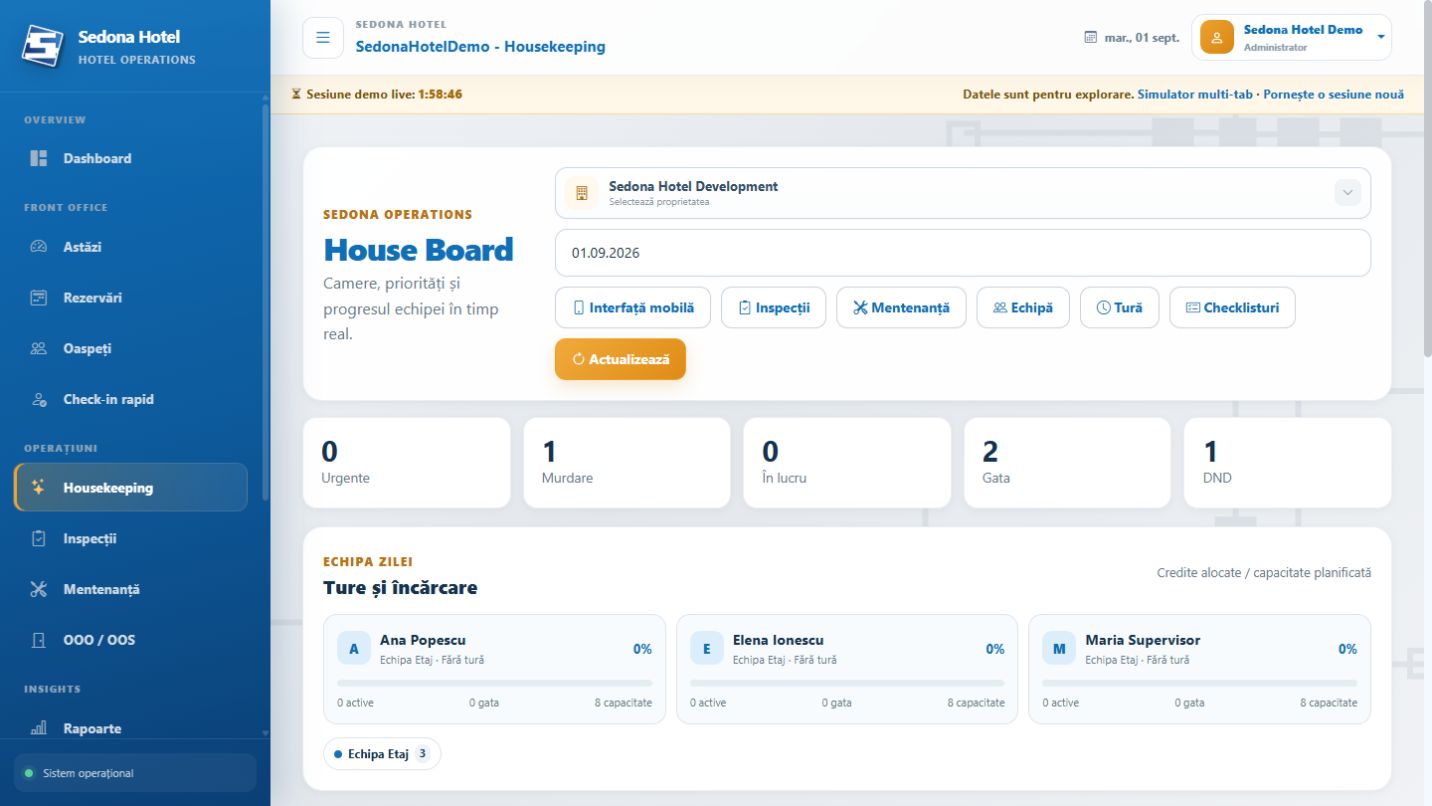This screenshot has width=1432, height=806.
Task: Click the Astăzi gauge icon
Action: 39,247
